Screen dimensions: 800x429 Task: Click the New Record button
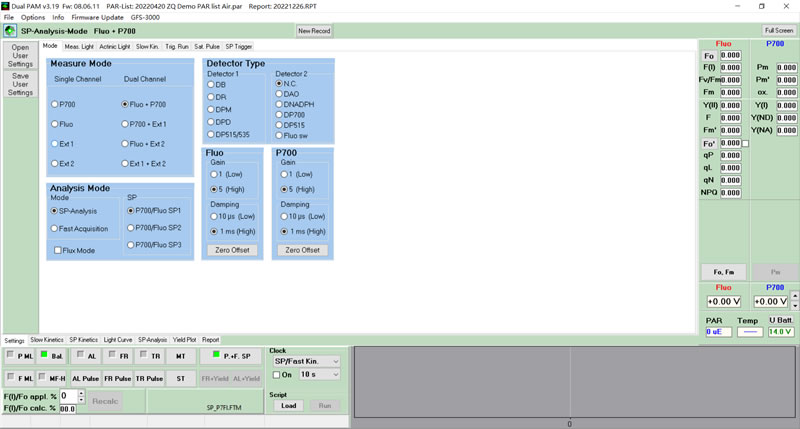click(314, 31)
